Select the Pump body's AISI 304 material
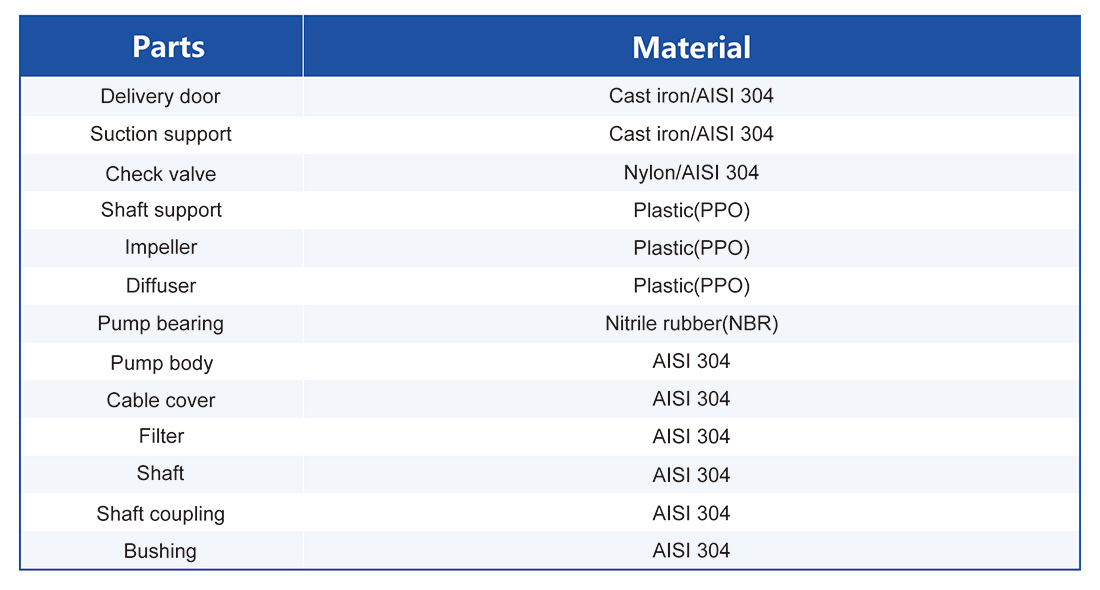Screen dimensions: 1100x590 pos(691,362)
